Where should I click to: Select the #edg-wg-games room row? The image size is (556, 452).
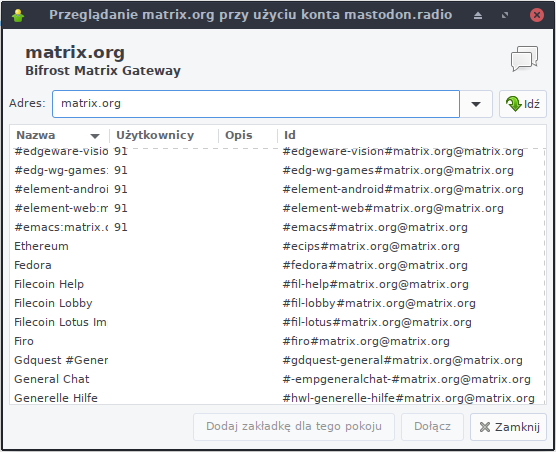point(277,170)
